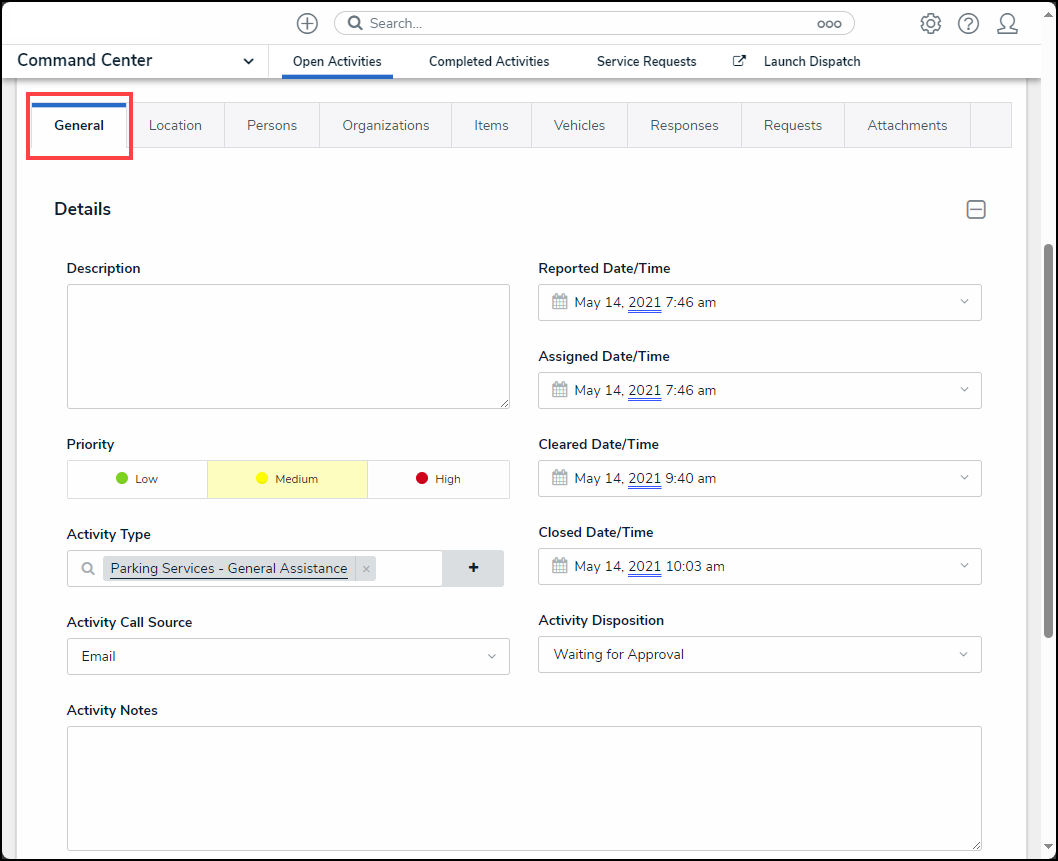Screen dimensions: 1058x861
Task: Set priority to Medium
Action: (x=287, y=479)
